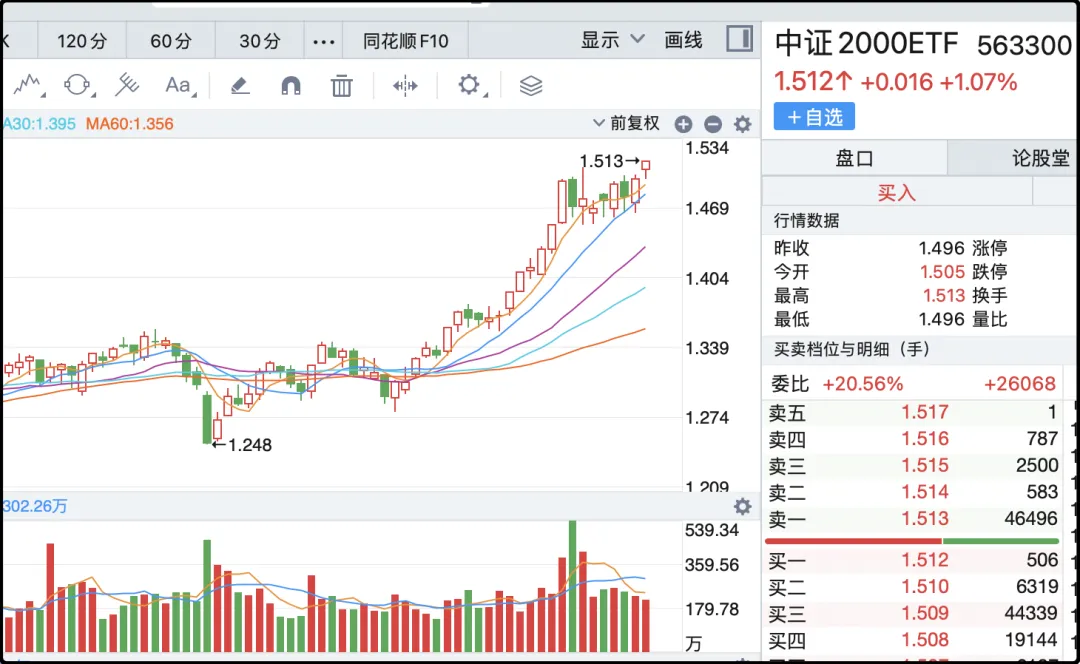This screenshot has height=664, width=1080.
Task: Expand more timeframes via the ellipsis
Action: (x=323, y=40)
